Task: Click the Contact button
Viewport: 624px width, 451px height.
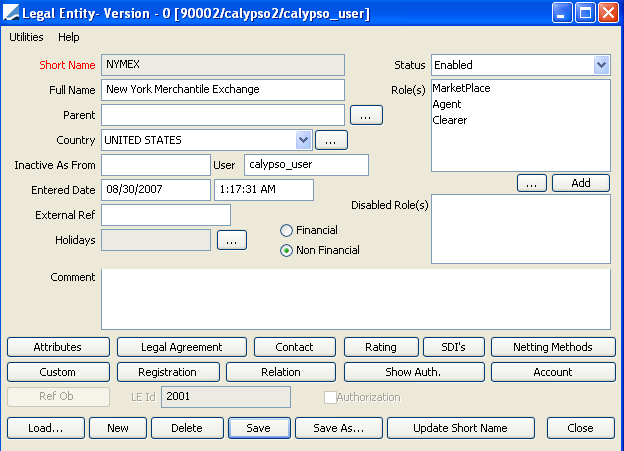Action: click(x=294, y=347)
